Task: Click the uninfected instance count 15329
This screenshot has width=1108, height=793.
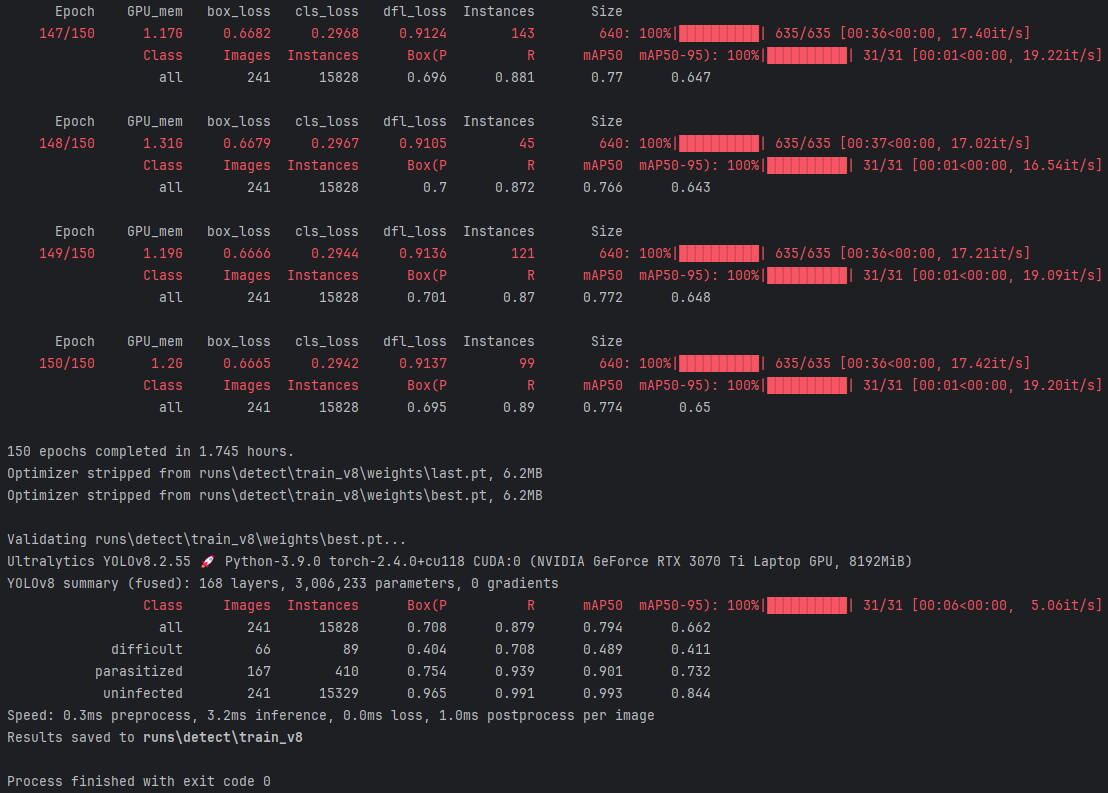Action: click(x=338, y=693)
